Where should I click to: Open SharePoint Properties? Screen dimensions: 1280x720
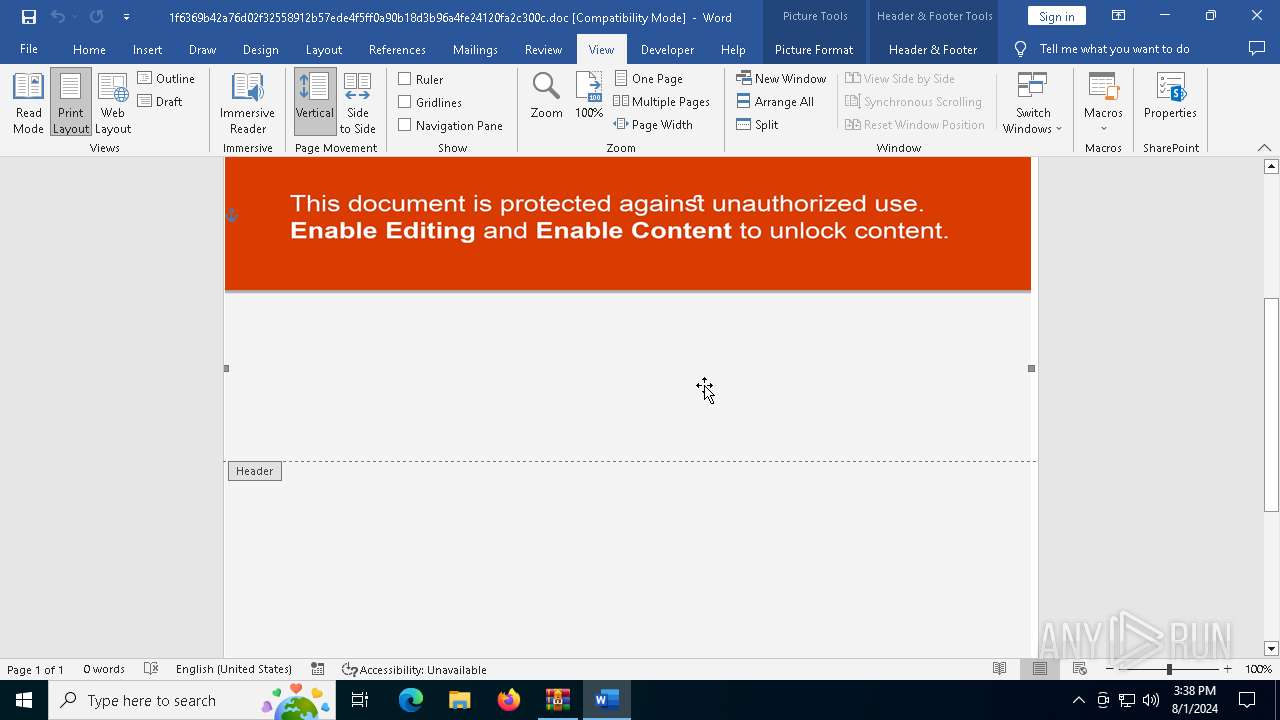1170,96
